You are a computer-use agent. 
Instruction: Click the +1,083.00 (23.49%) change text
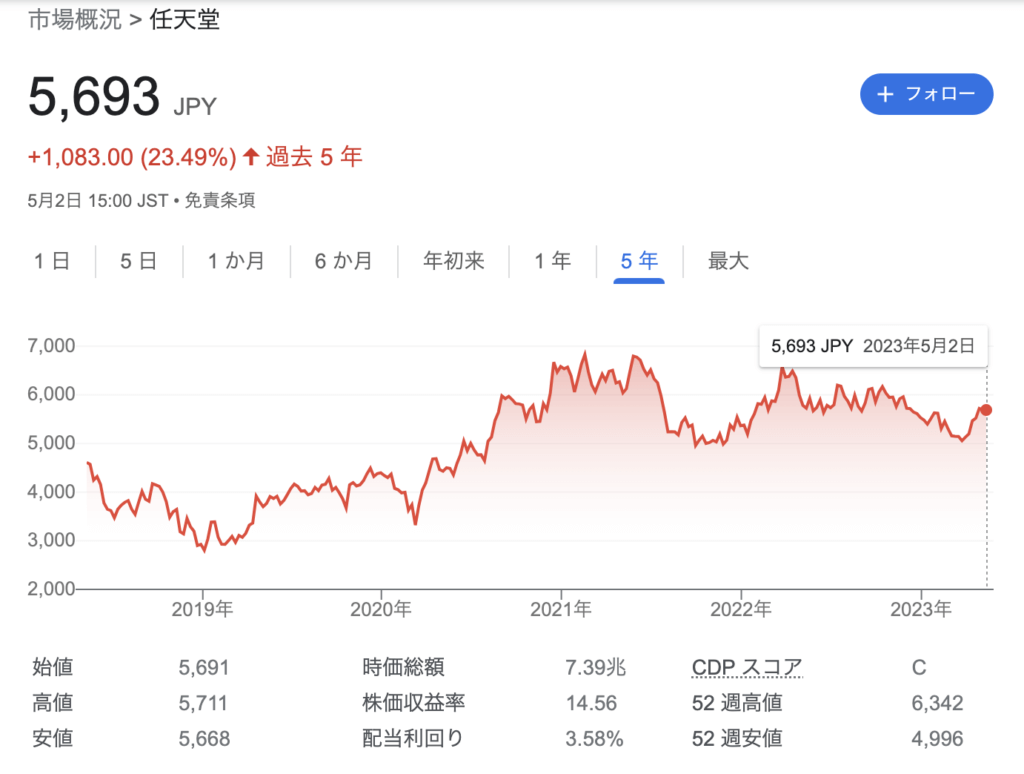132,157
